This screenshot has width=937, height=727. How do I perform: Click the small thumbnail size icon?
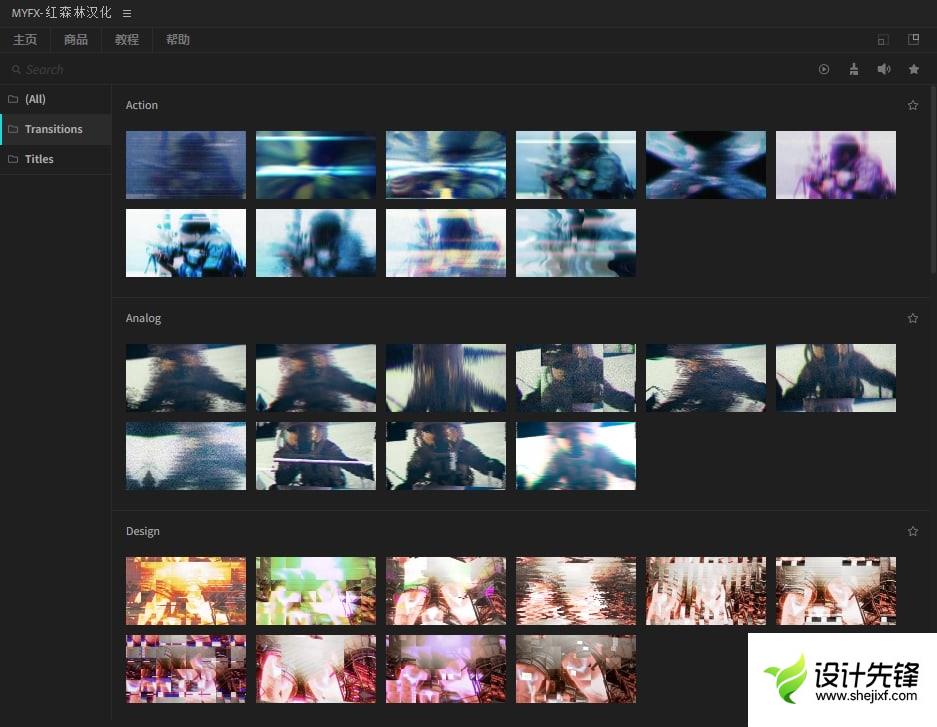882,40
